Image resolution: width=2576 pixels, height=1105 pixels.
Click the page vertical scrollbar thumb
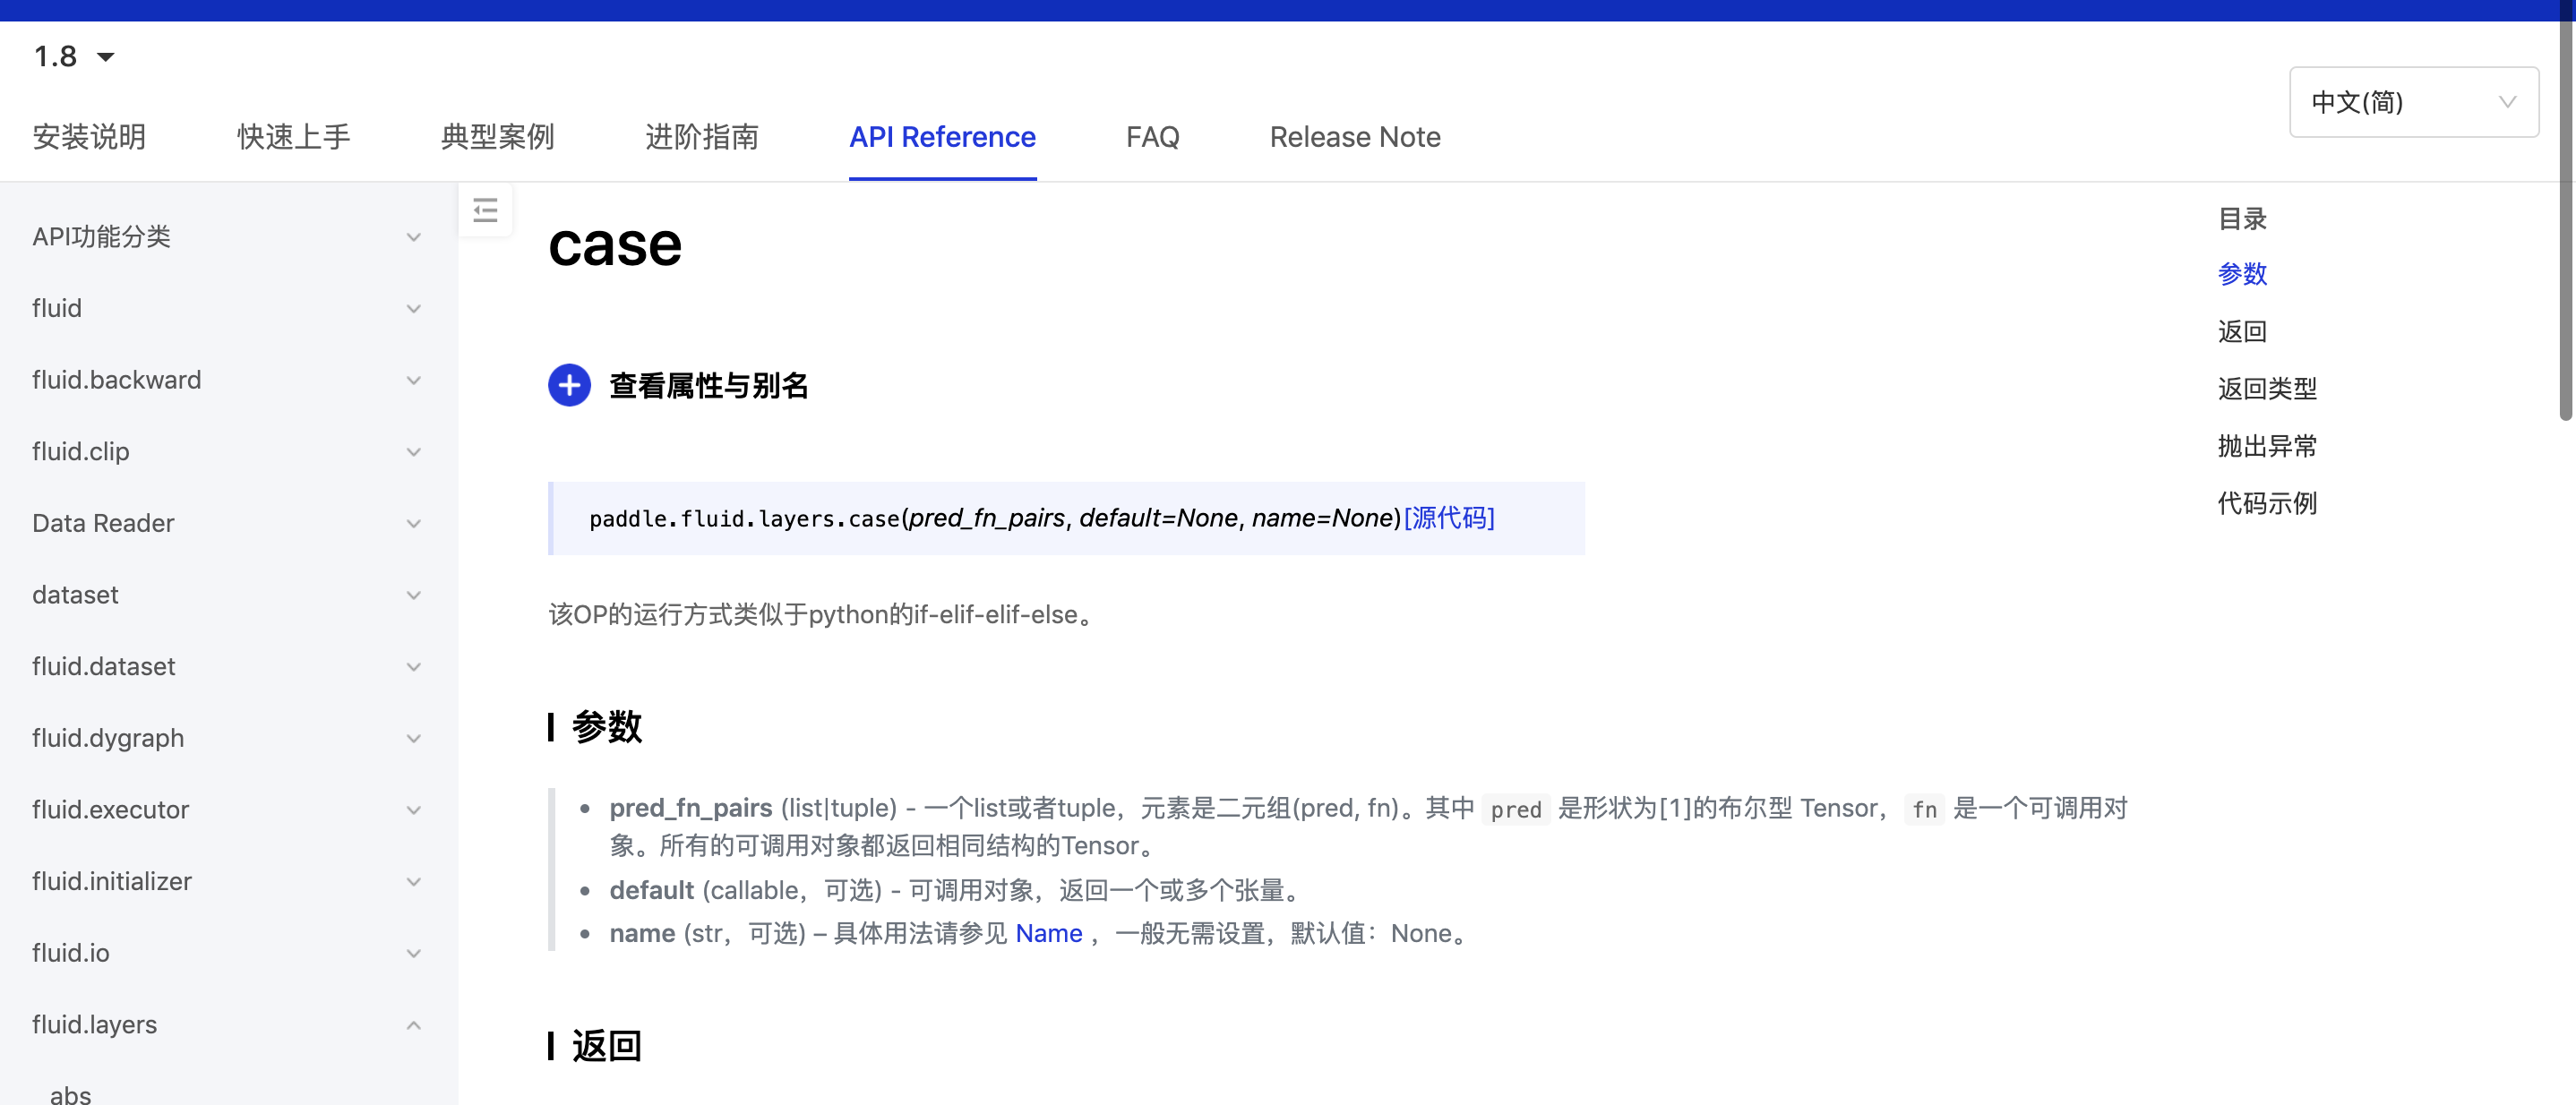click(2565, 210)
